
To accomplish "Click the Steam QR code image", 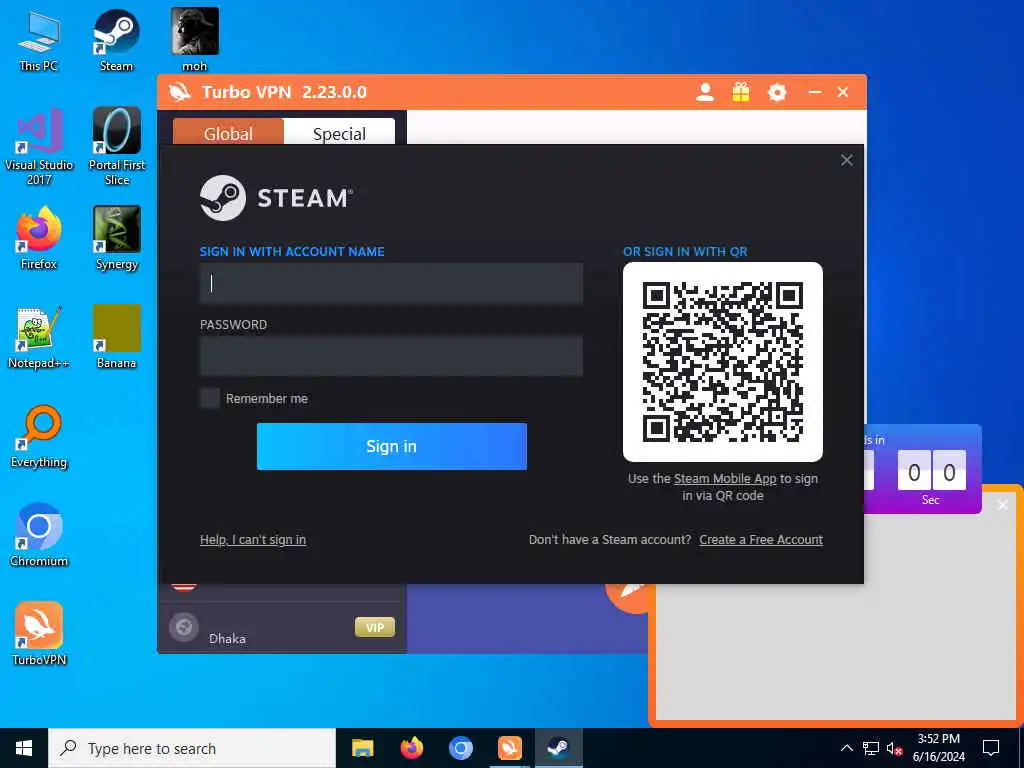I will (x=722, y=362).
